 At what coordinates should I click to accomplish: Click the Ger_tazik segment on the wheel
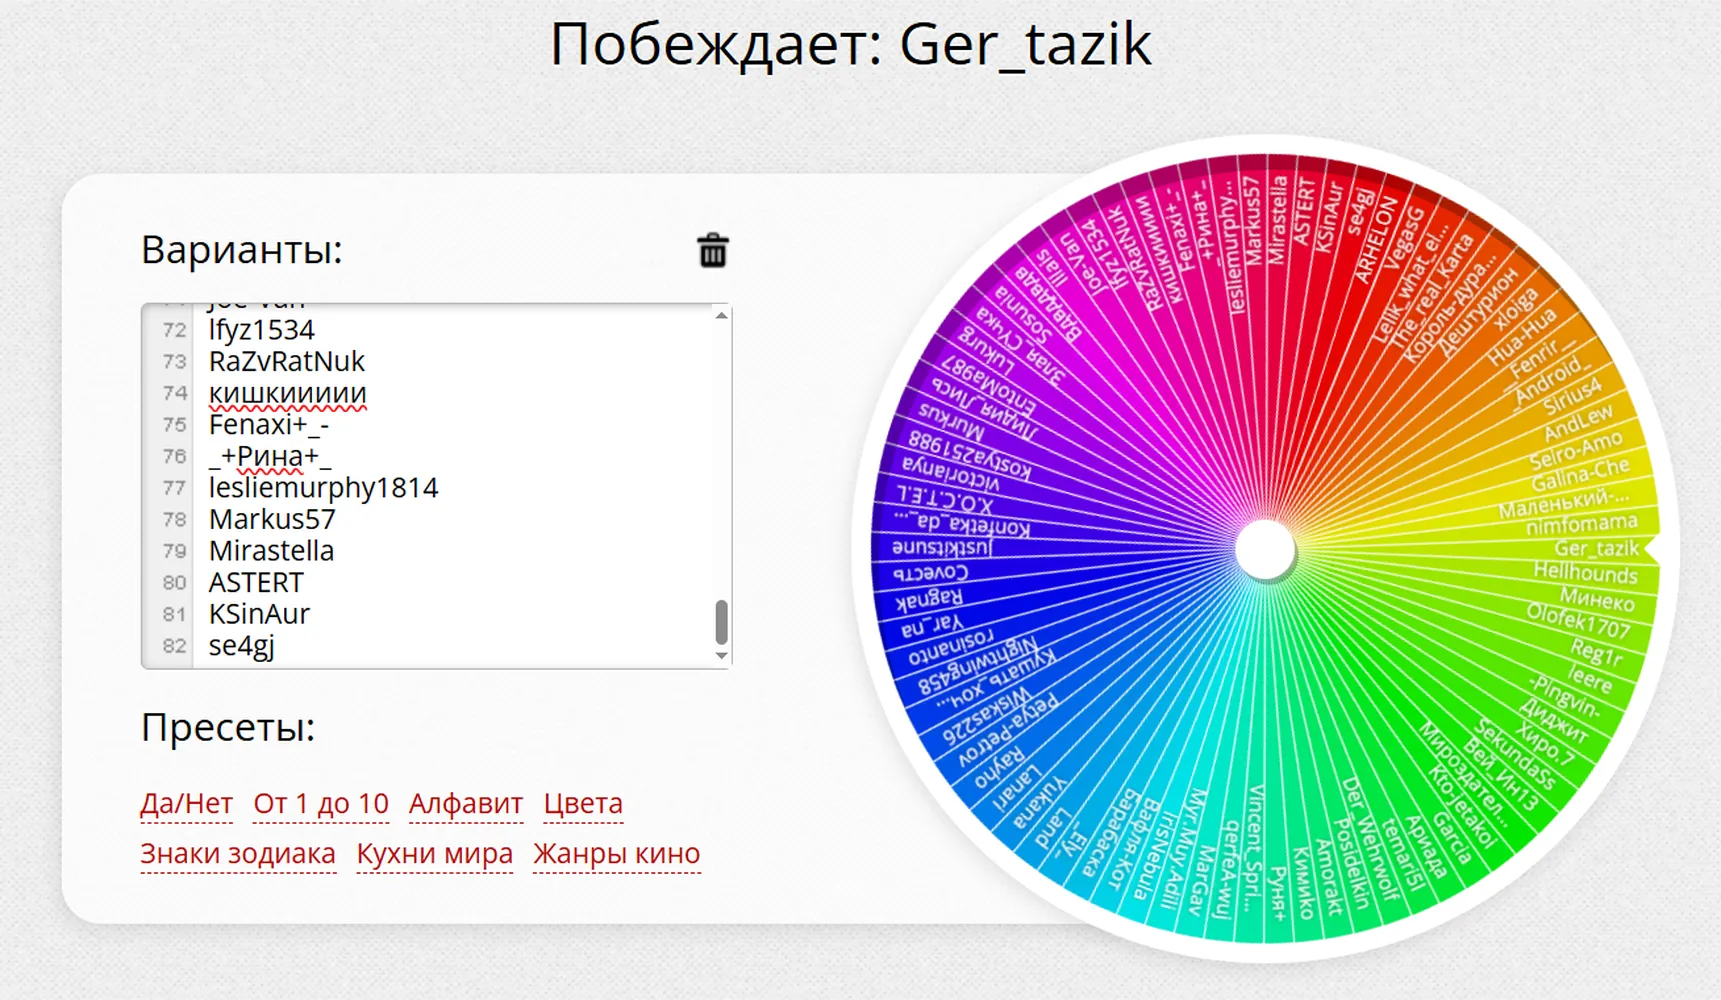pyautogui.click(x=1596, y=548)
